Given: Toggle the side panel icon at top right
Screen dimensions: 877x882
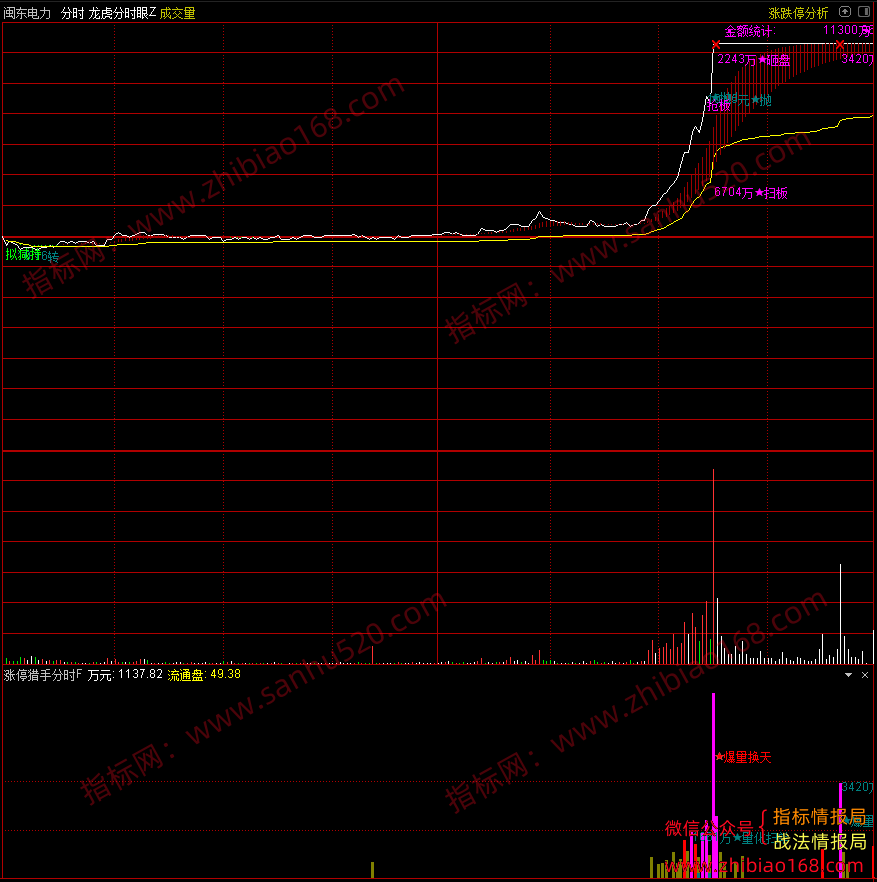Looking at the screenshot, I should (864, 12).
